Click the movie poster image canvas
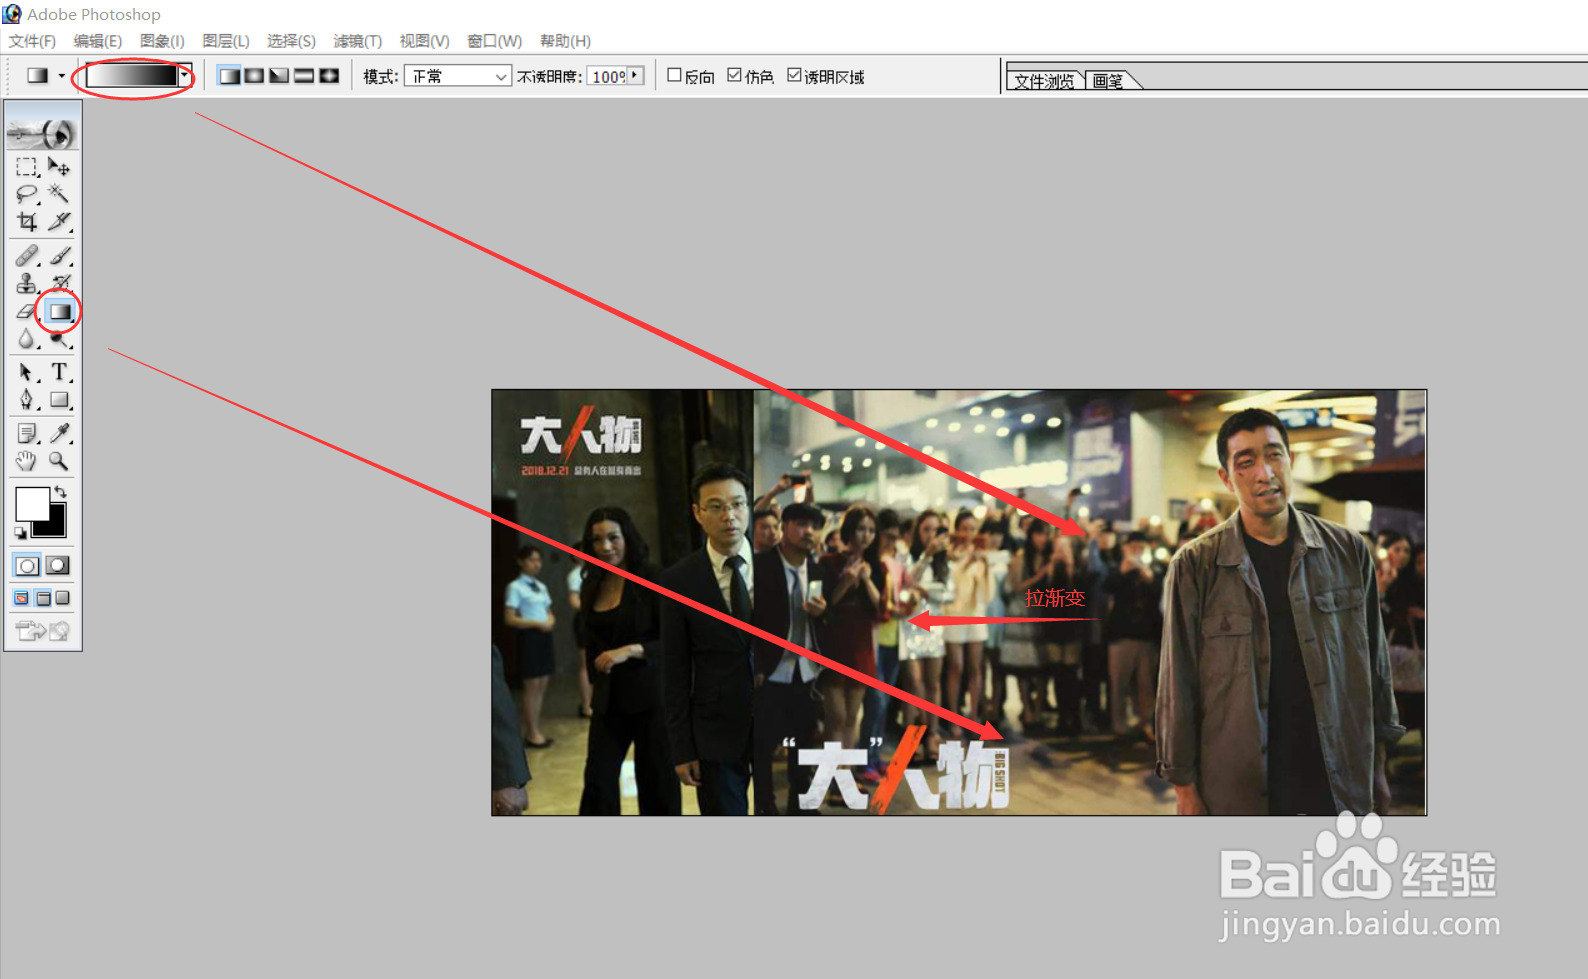Screen dimensions: 1588x979 (959, 602)
